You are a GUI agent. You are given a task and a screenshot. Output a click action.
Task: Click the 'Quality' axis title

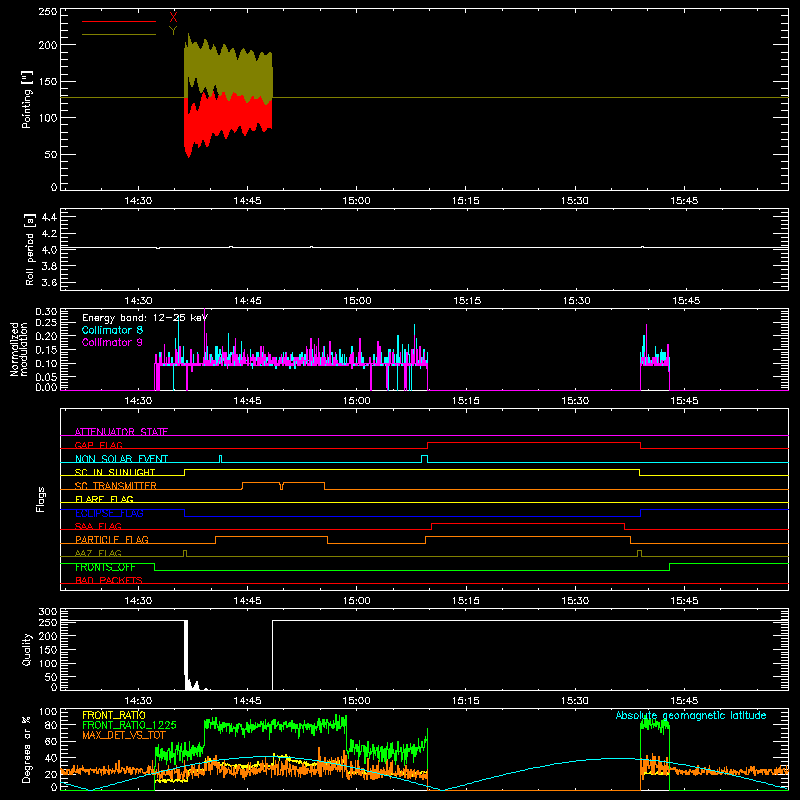point(27,649)
